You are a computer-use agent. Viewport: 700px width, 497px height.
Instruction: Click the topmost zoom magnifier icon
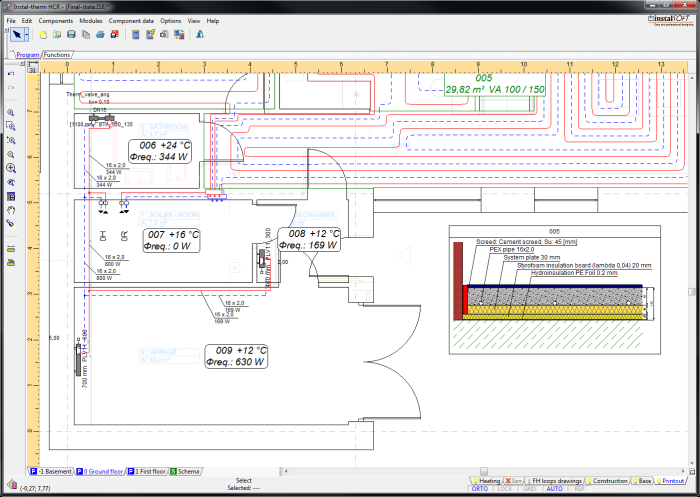tap(11, 113)
